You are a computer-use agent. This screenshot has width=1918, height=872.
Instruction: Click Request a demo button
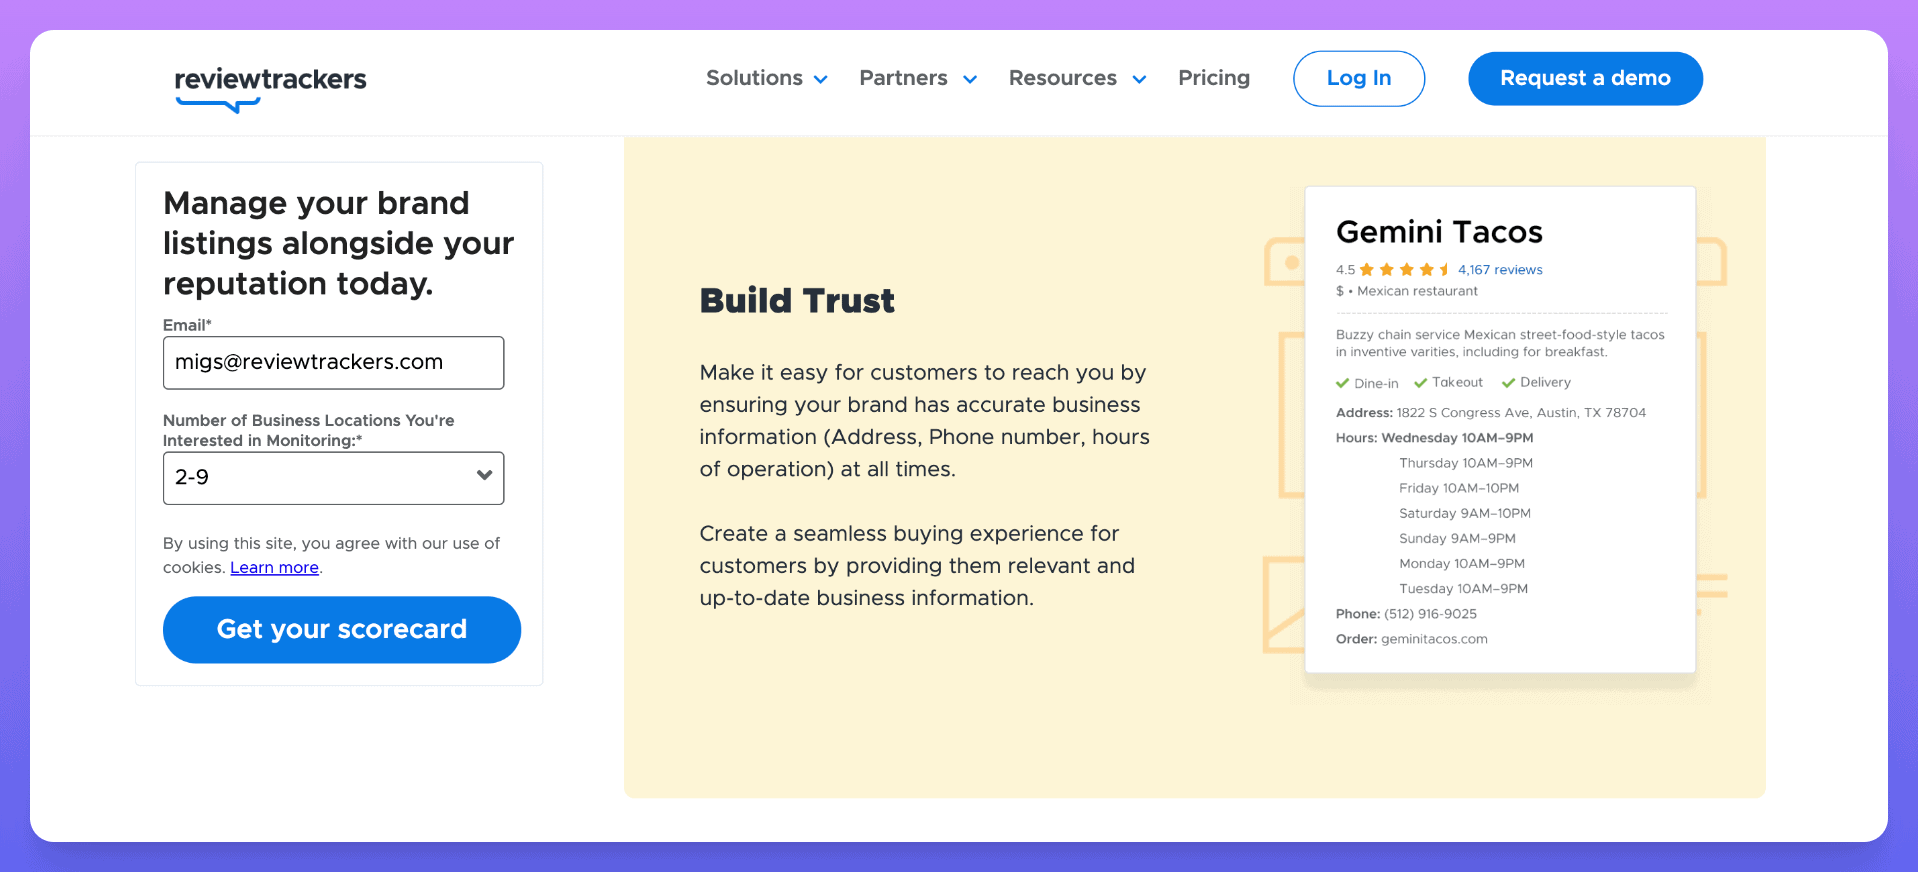point(1584,78)
